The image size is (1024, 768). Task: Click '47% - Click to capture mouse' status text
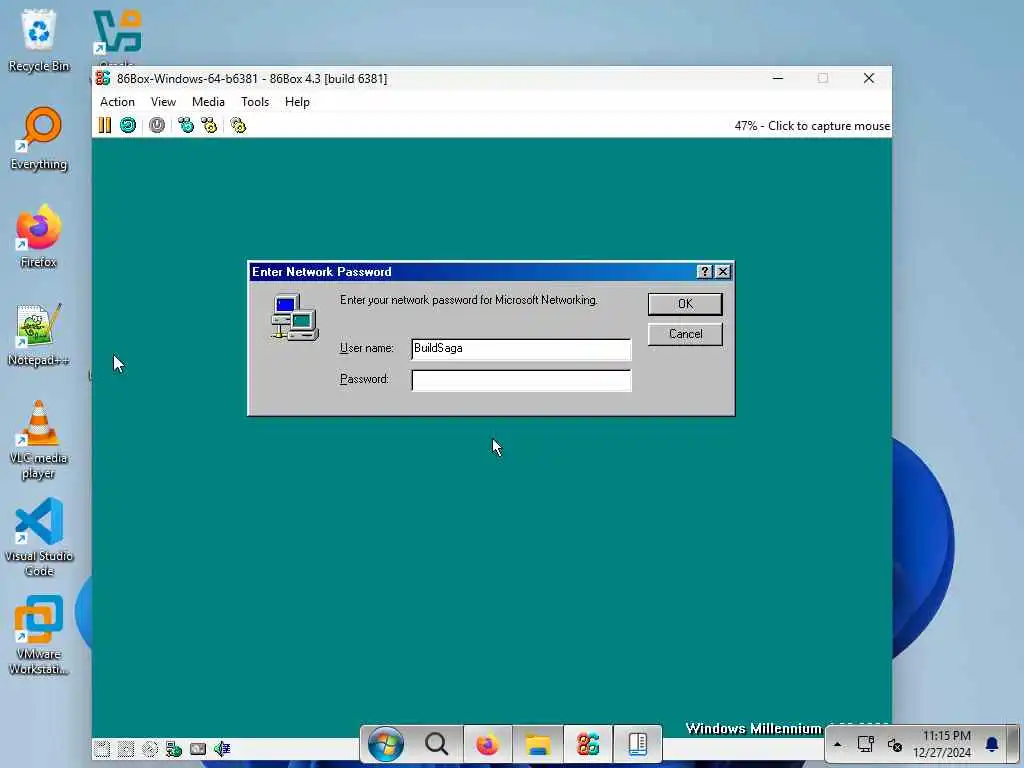pyautogui.click(x=812, y=126)
